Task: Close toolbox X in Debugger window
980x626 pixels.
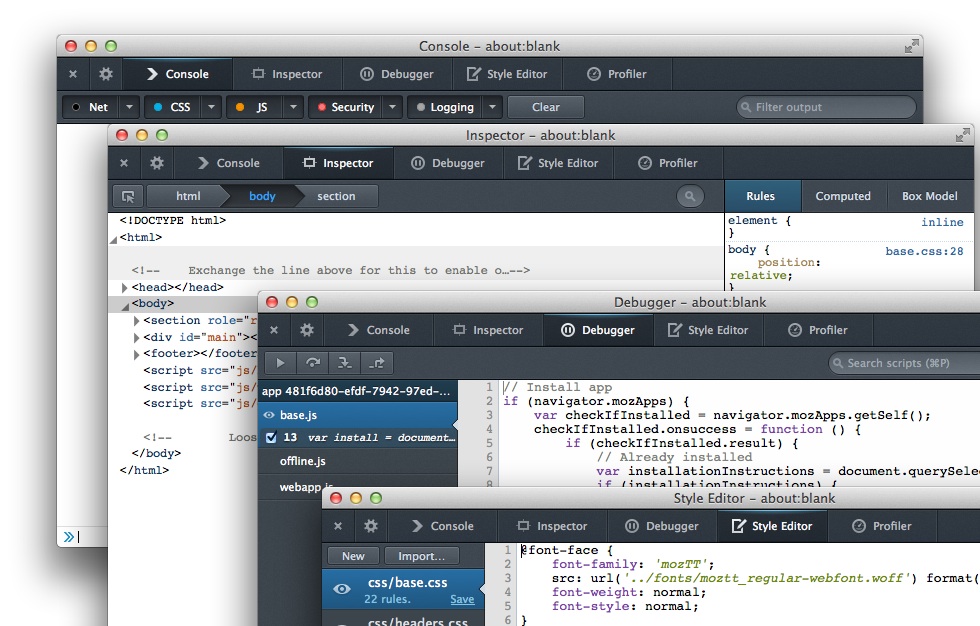Action: click(x=274, y=330)
